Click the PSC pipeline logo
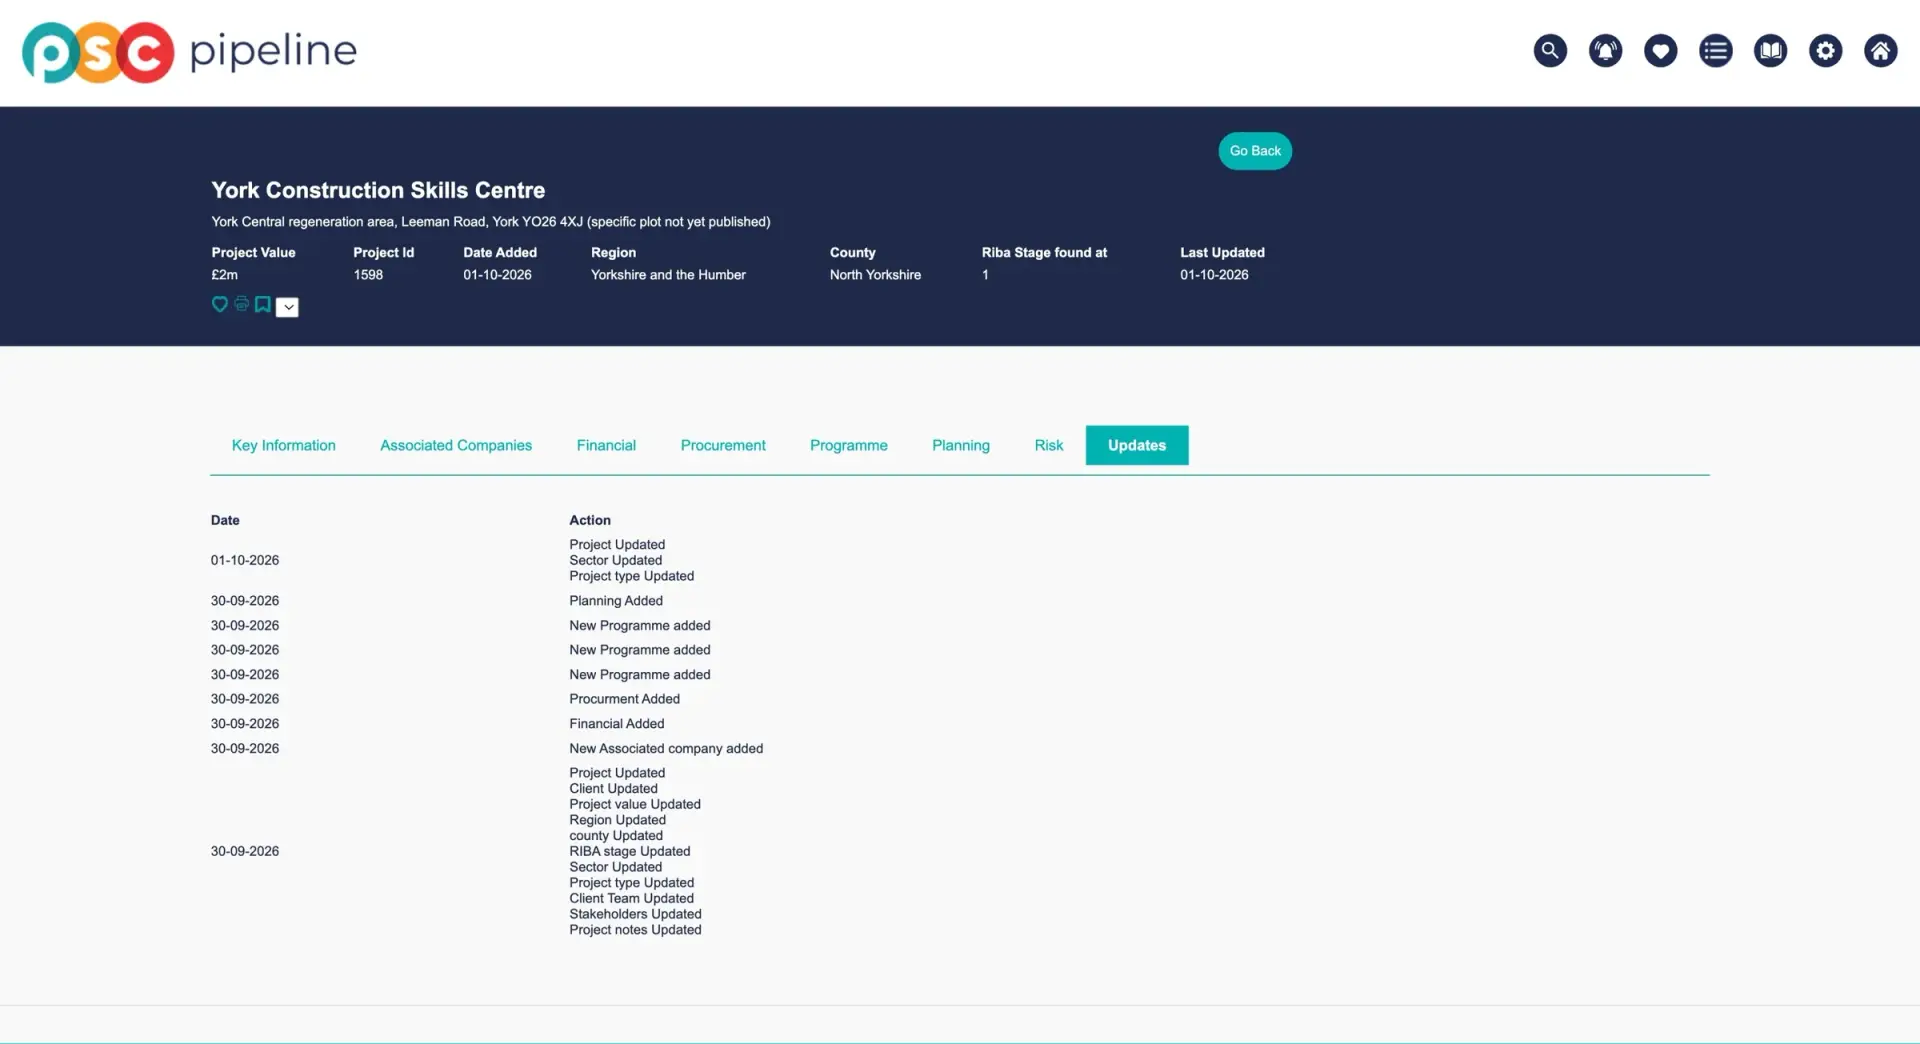 [189, 52]
